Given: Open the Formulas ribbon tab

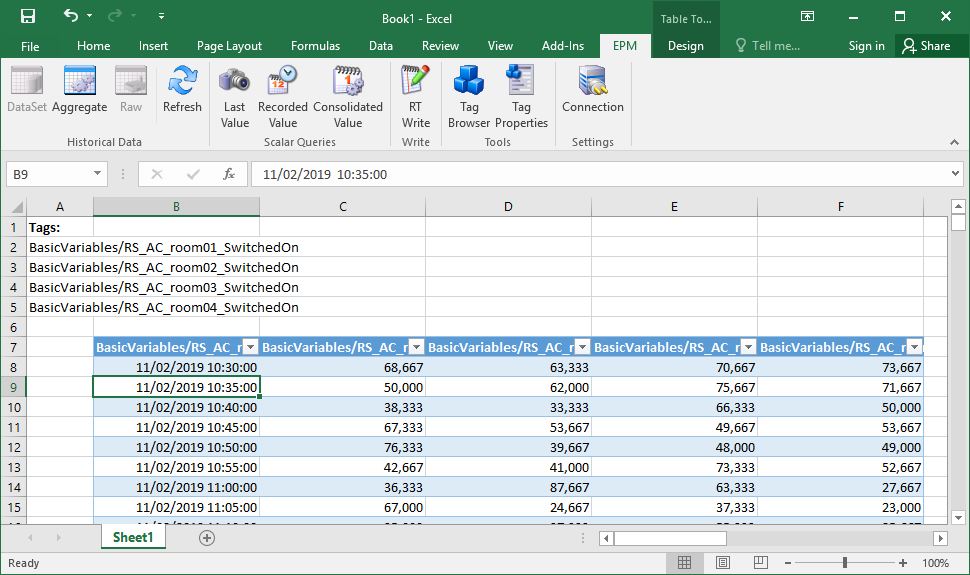Looking at the screenshot, I should [315, 46].
